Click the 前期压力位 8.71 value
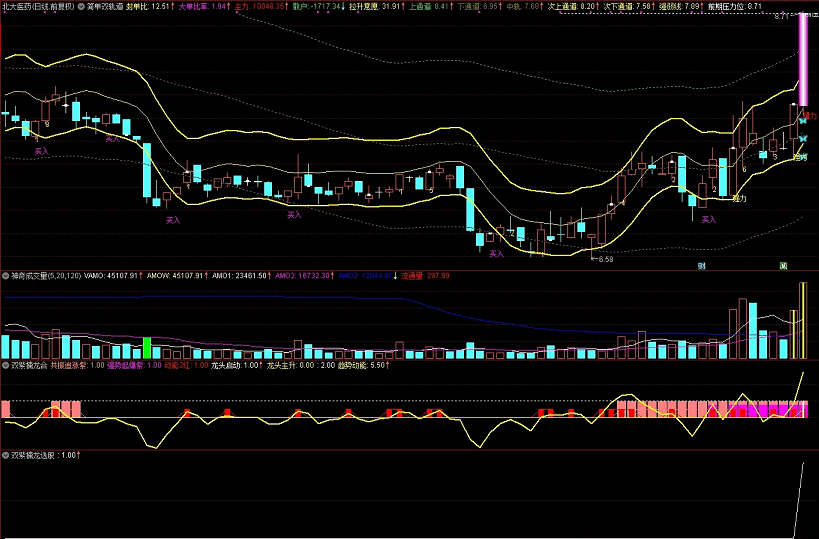 pos(734,7)
